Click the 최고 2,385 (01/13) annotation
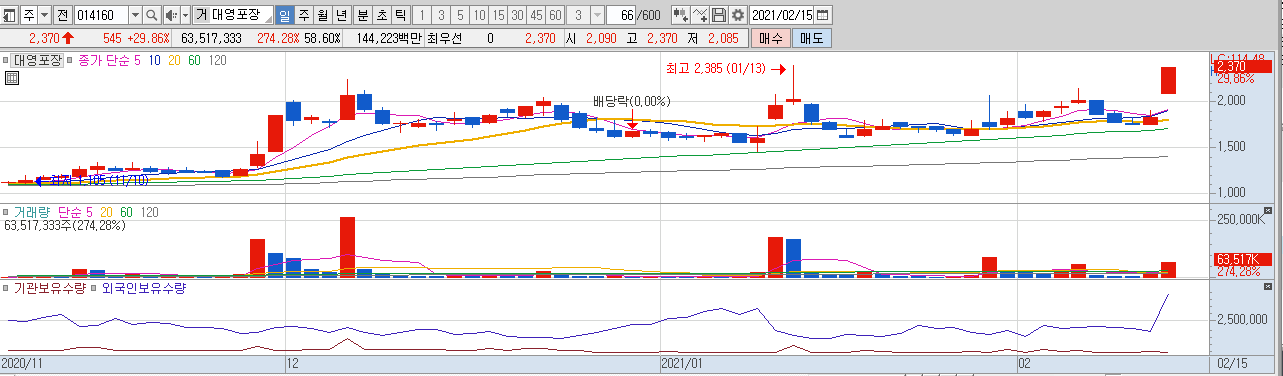The height and width of the screenshot is (376, 1283). click(715, 69)
